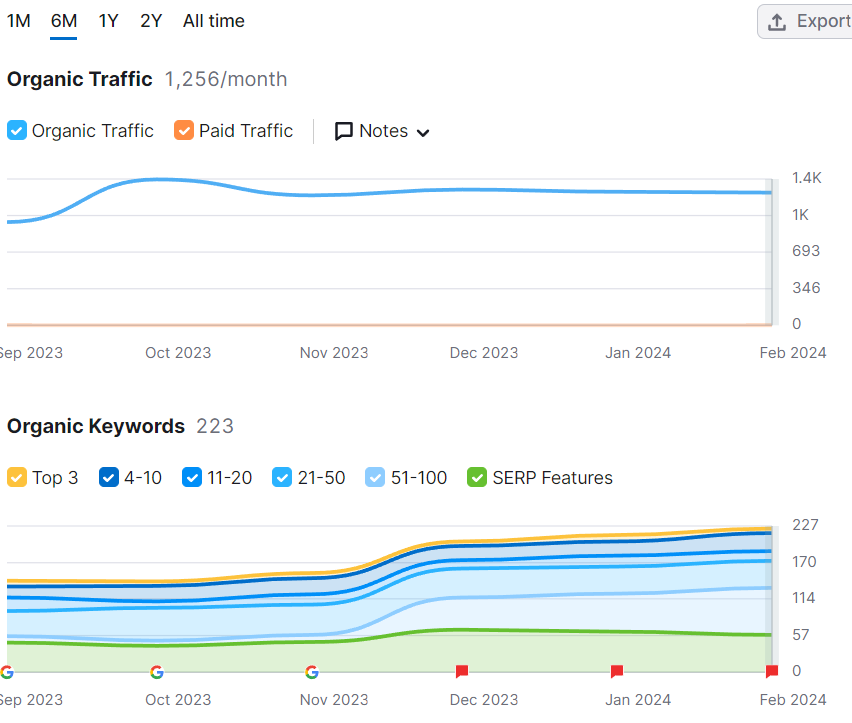Click the red flag note at Feb 2024

(x=772, y=671)
